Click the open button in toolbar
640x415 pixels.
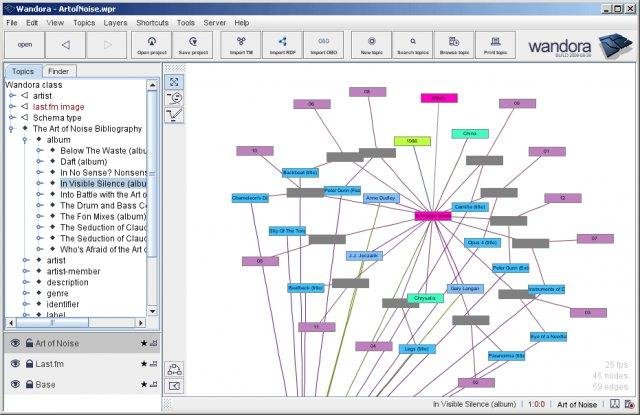coord(24,45)
